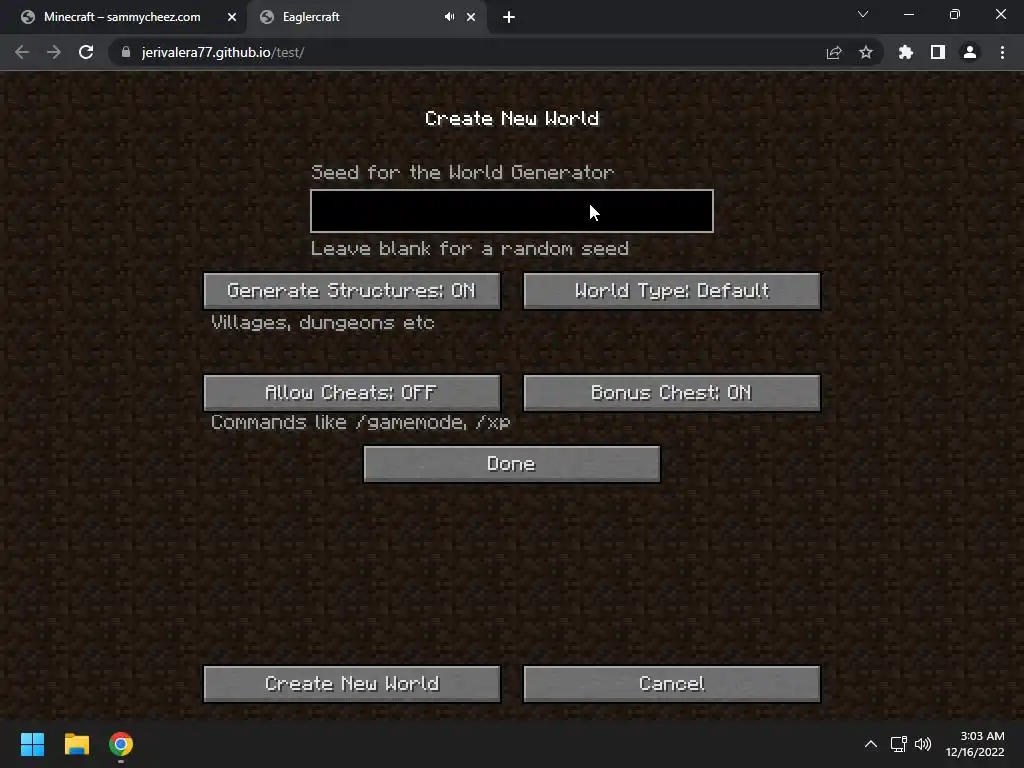Go back to previous page
1024x768 pixels.
coord(22,52)
